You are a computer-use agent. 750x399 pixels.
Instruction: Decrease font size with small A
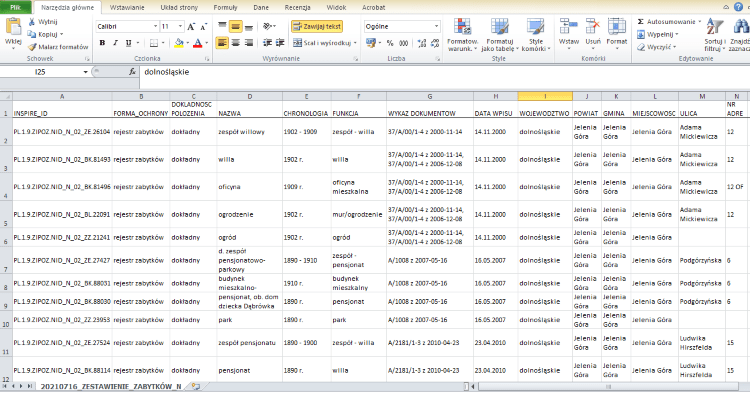[203, 27]
